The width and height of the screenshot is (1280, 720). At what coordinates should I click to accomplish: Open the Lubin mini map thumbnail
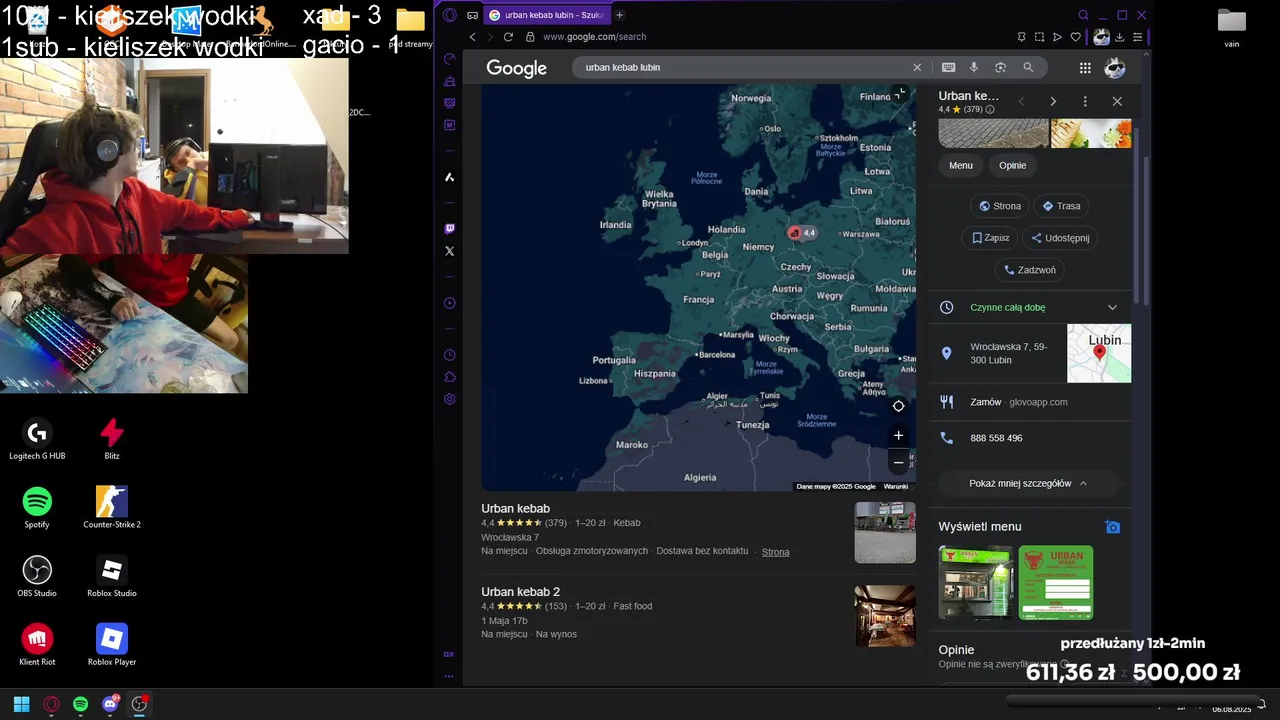1099,353
